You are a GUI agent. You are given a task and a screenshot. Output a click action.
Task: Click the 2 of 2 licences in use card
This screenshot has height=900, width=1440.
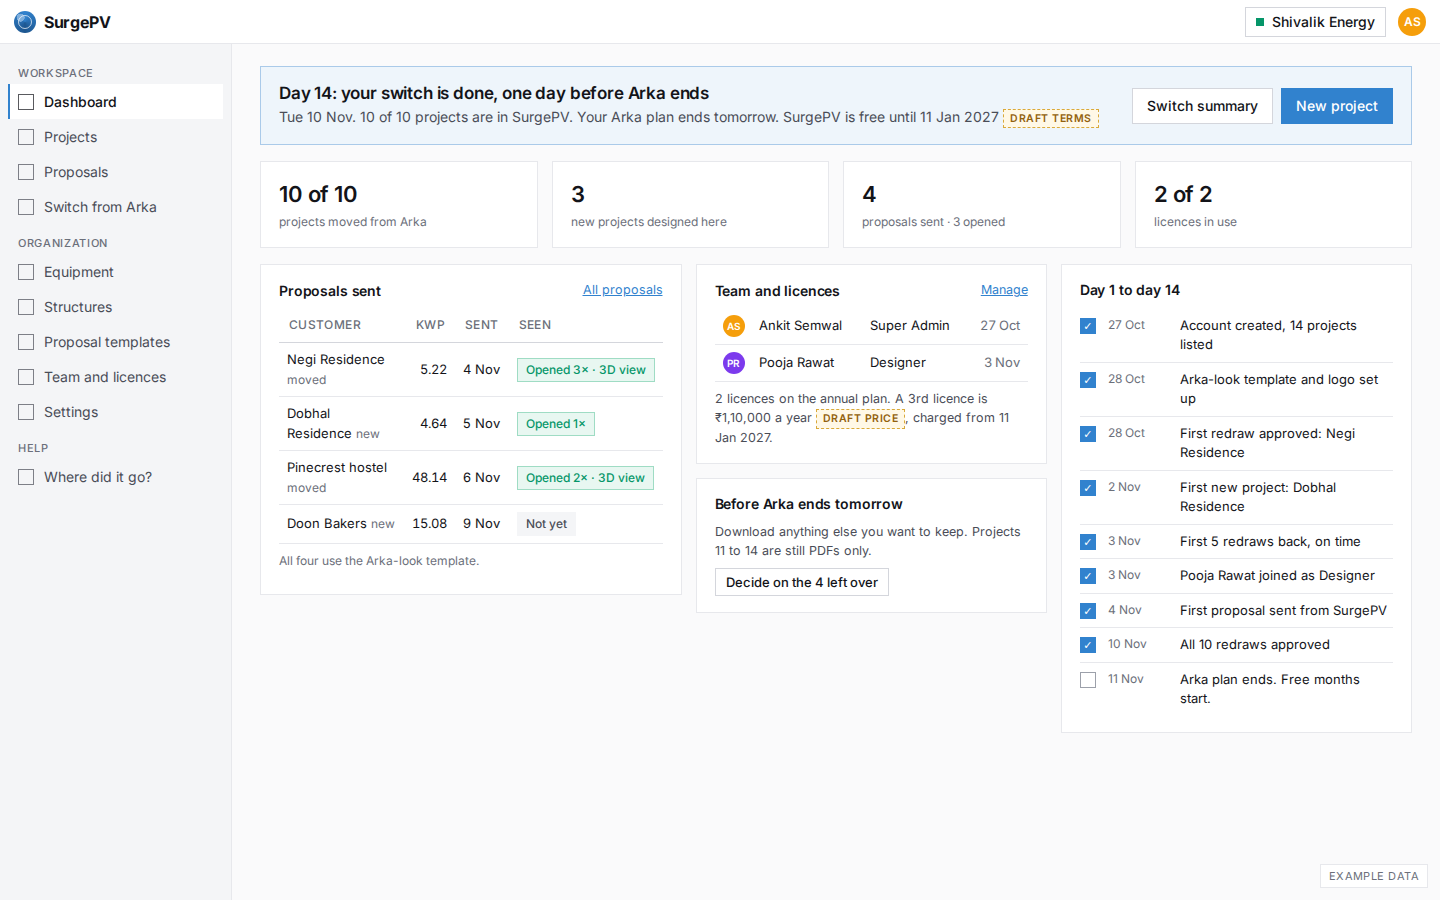[x=1273, y=205]
